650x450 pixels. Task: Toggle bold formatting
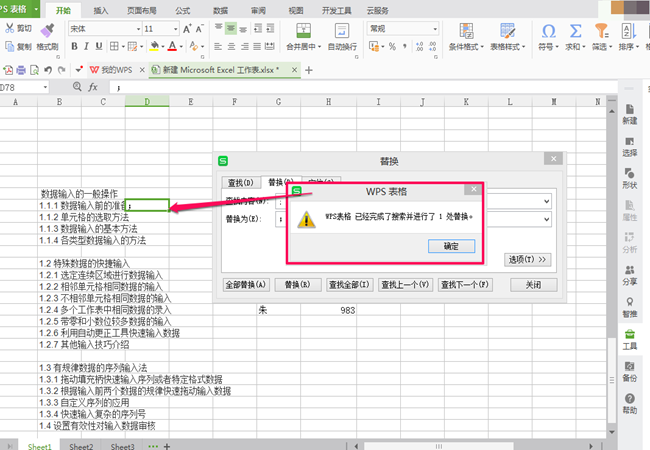pos(74,46)
